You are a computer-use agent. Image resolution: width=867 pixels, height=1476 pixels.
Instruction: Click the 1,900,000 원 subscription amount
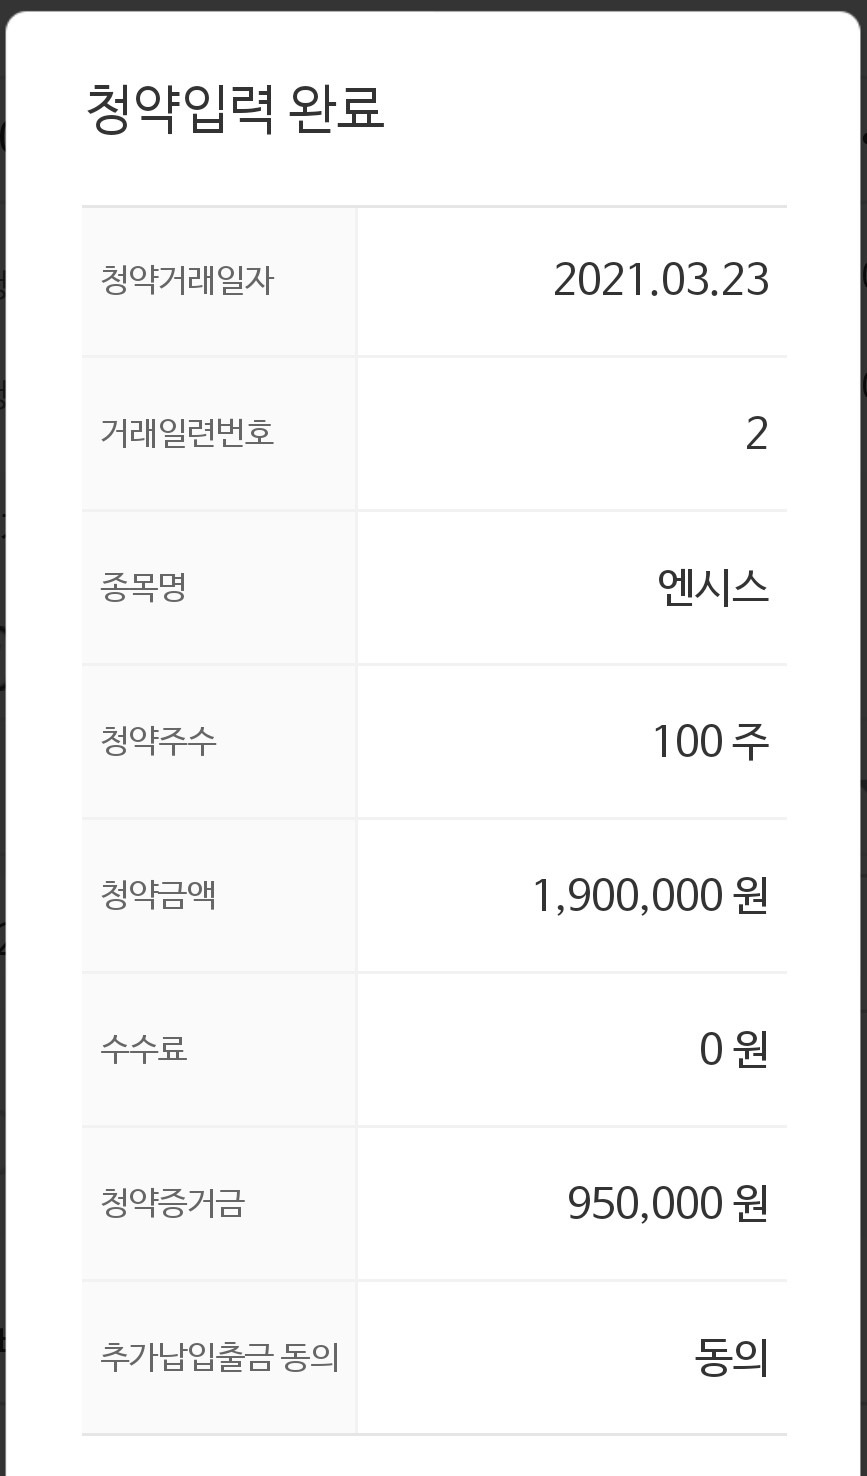(x=650, y=896)
